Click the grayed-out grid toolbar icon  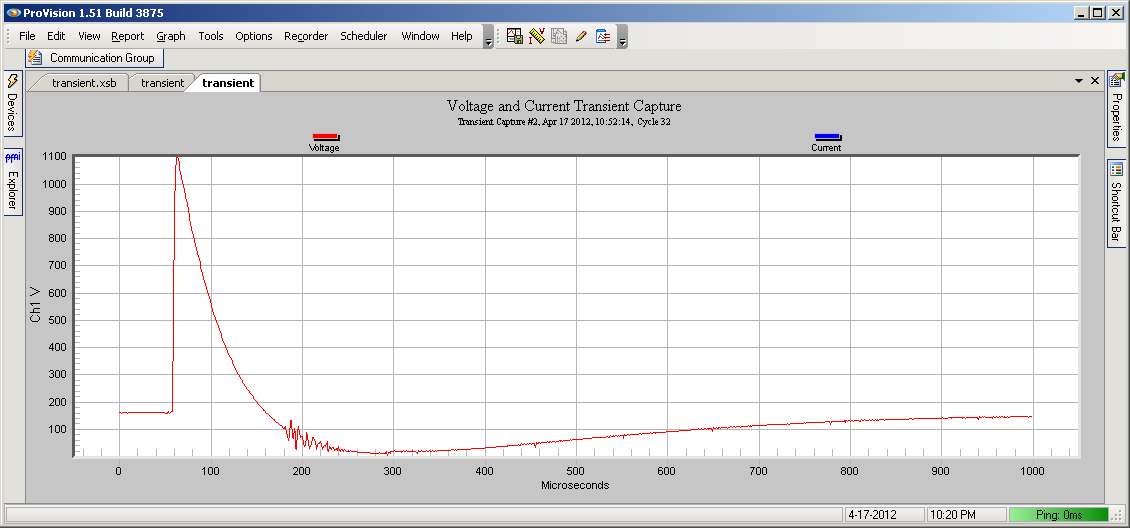(559, 36)
